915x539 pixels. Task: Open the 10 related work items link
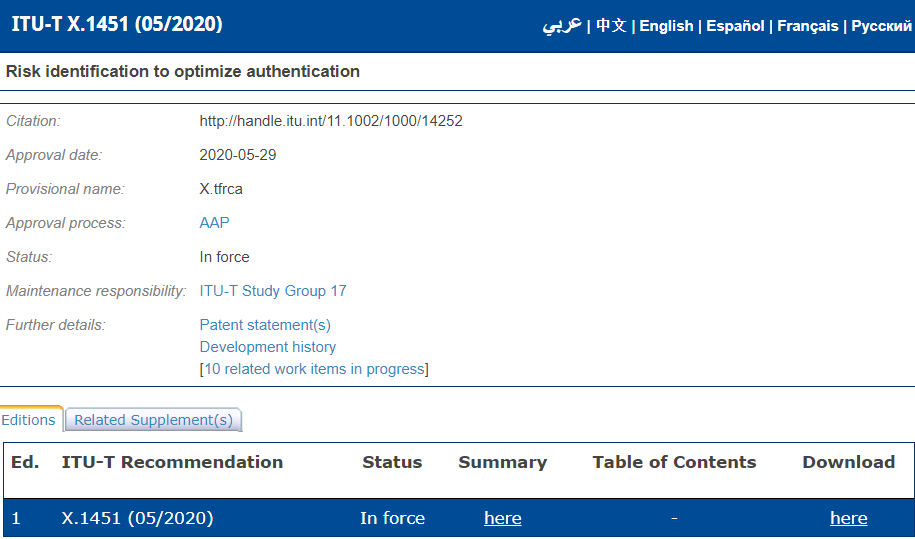point(314,369)
